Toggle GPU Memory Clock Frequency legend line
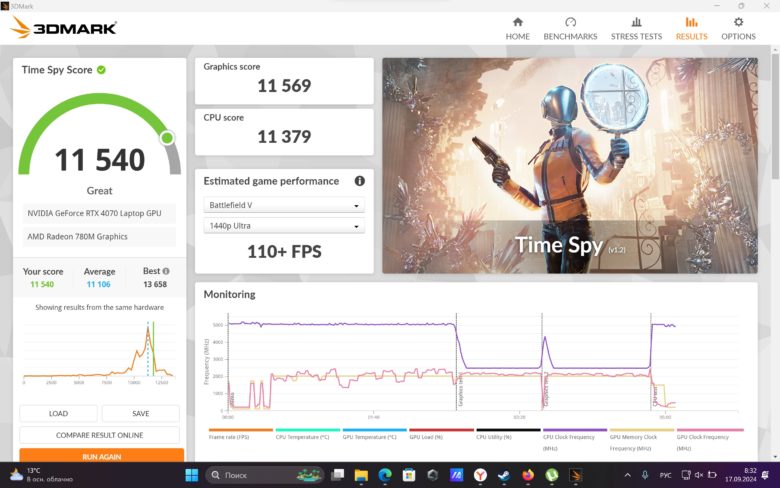780x488 pixels. [641, 439]
